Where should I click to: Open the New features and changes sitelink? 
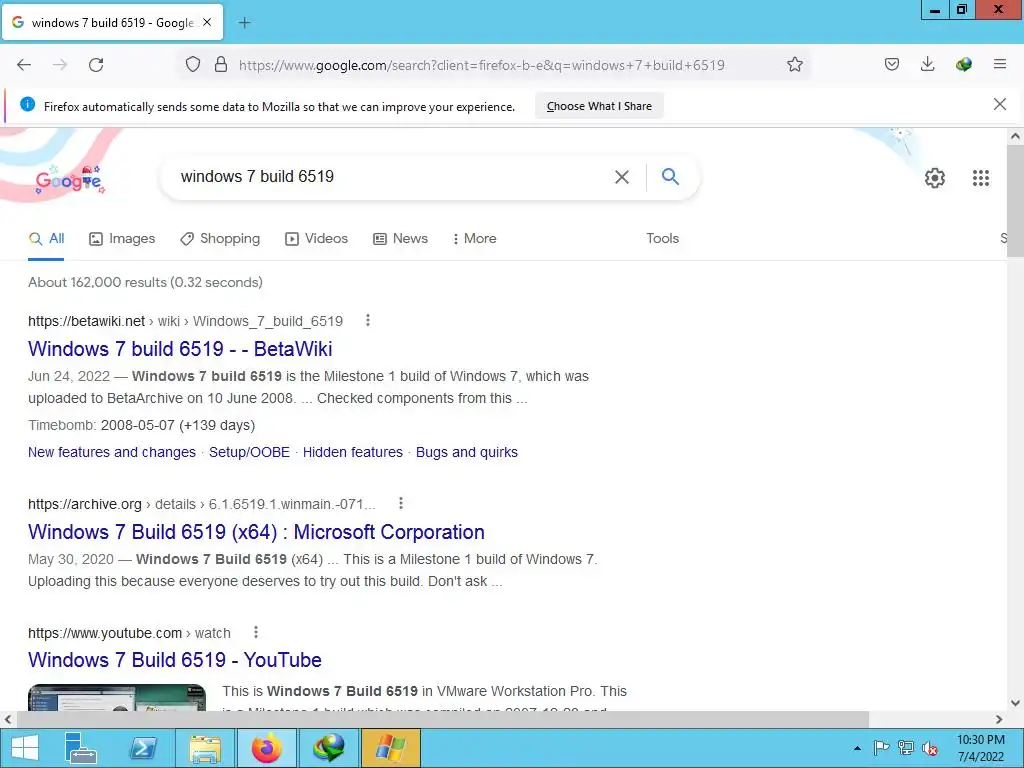point(112,452)
